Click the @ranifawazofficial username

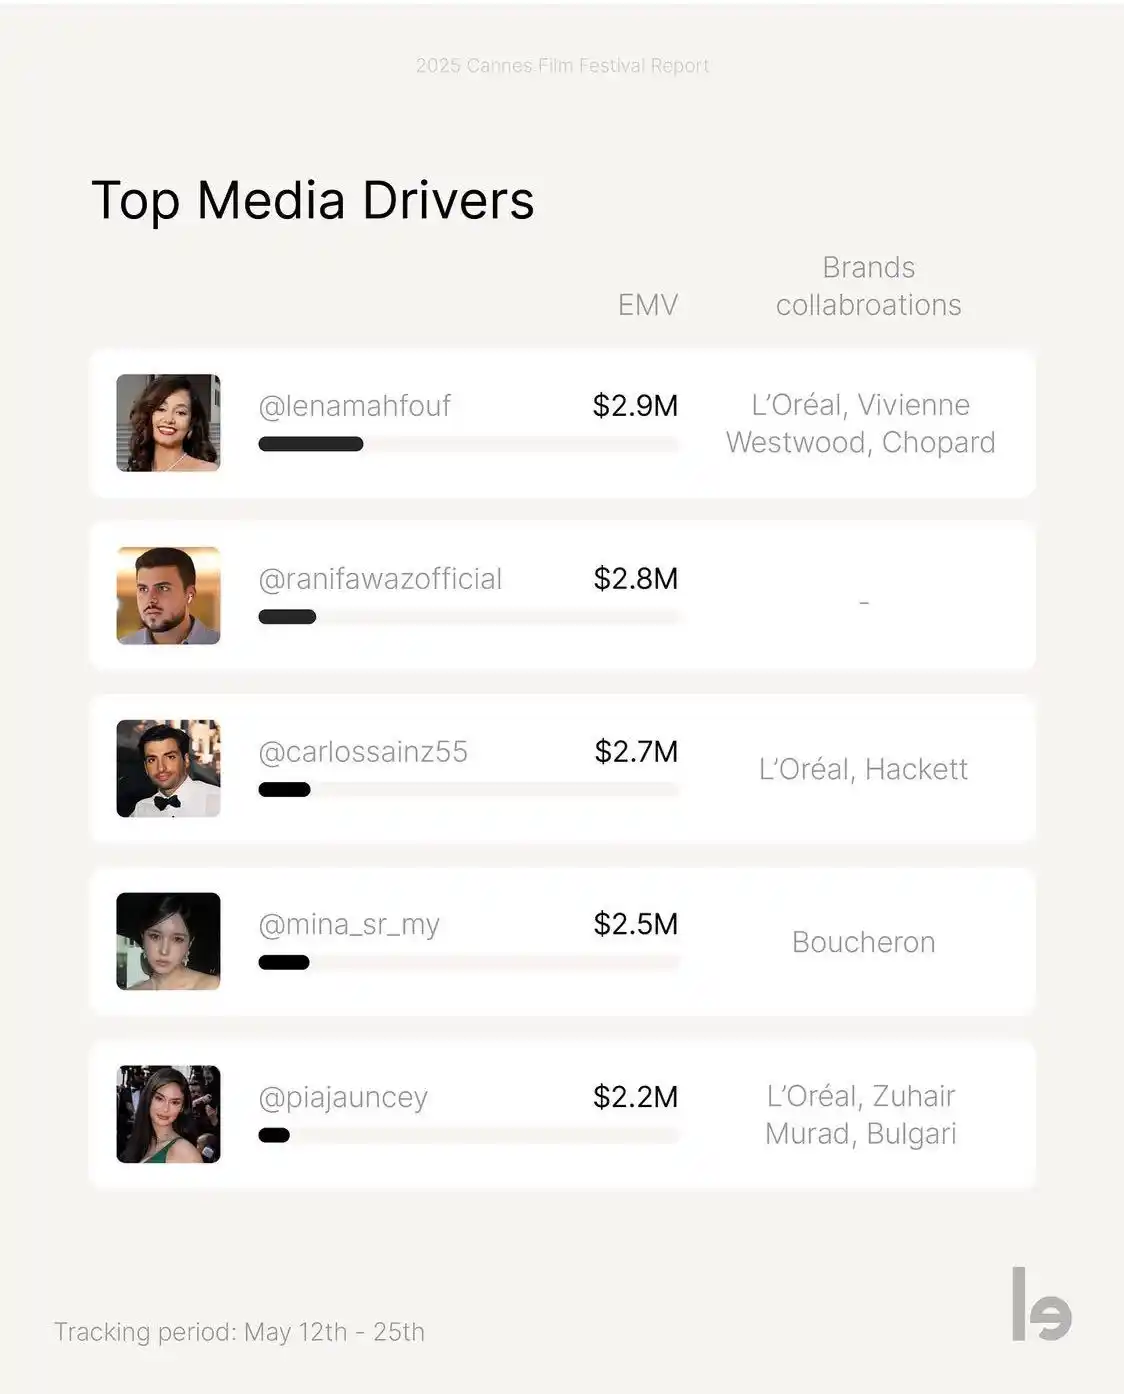click(380, 579)
